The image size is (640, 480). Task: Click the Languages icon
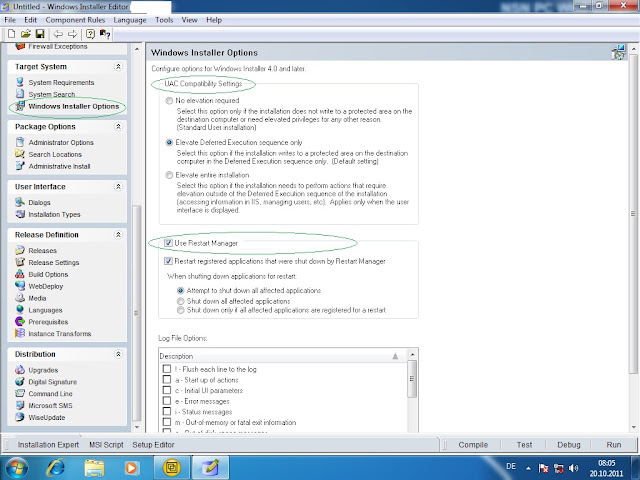(20, 309)
